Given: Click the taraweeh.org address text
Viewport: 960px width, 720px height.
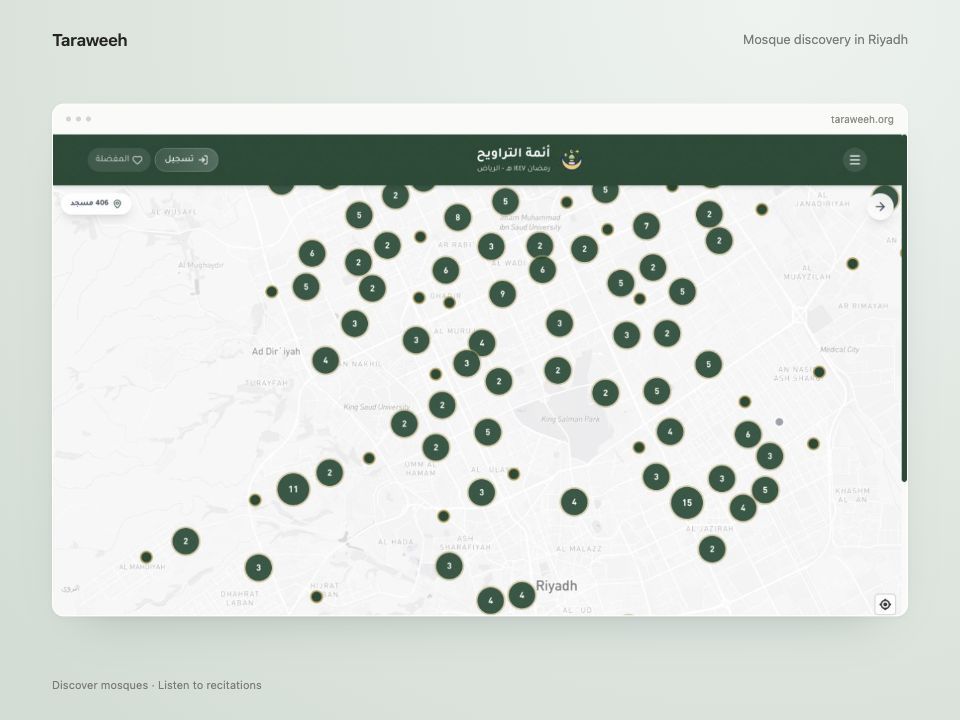Looking at the screenshot, I should click(x=862, y=119).
